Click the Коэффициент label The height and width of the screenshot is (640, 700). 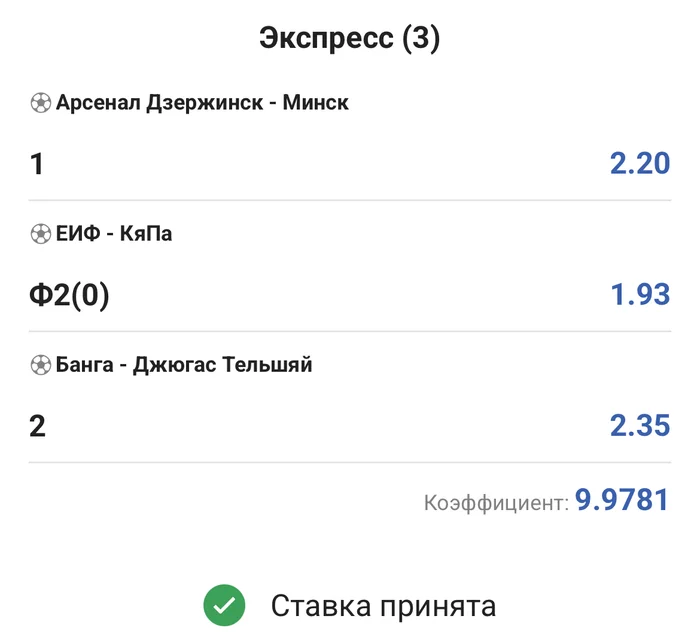pos(496,502)
